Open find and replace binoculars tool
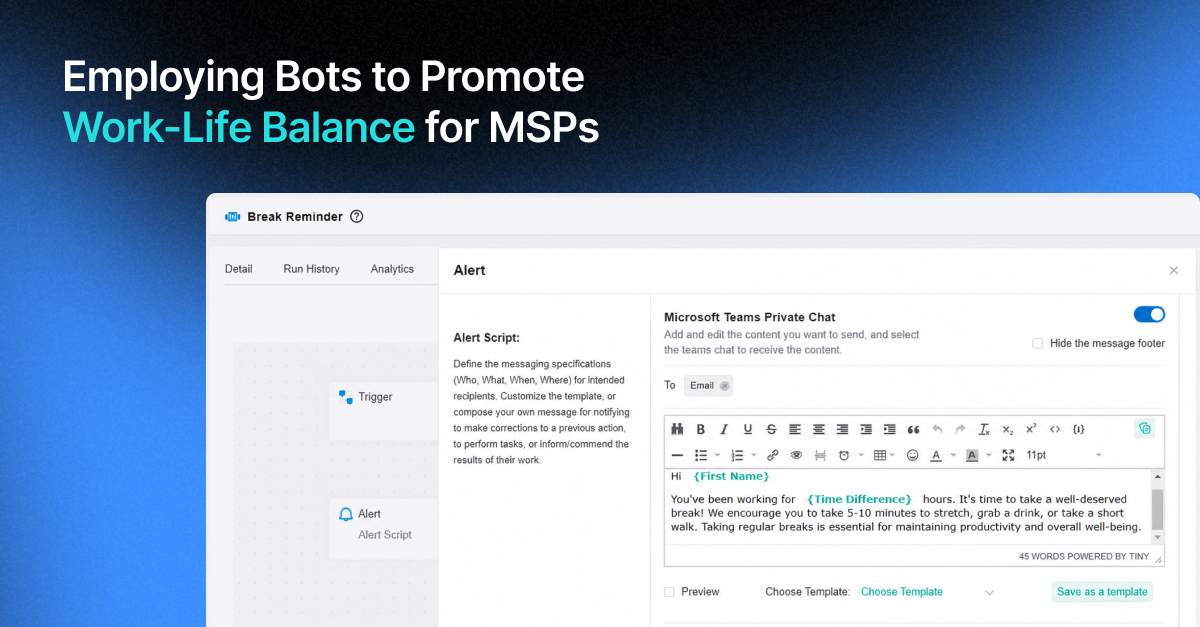 pyautogui.click(x=677, y=429)
